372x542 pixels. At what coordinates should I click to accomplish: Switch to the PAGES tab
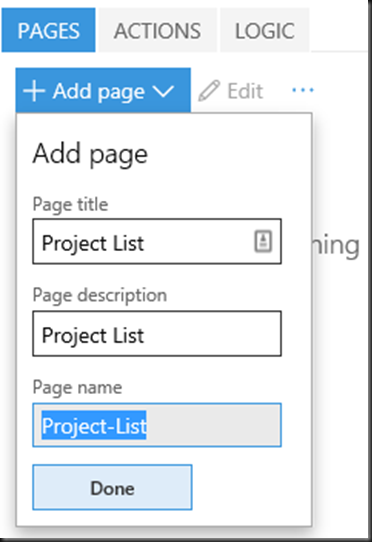[48, 30]
